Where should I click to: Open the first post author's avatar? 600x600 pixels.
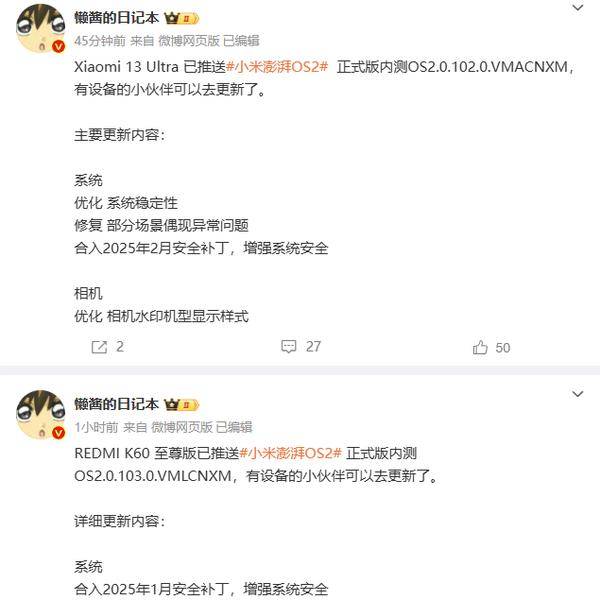click(x=41, y=28)
